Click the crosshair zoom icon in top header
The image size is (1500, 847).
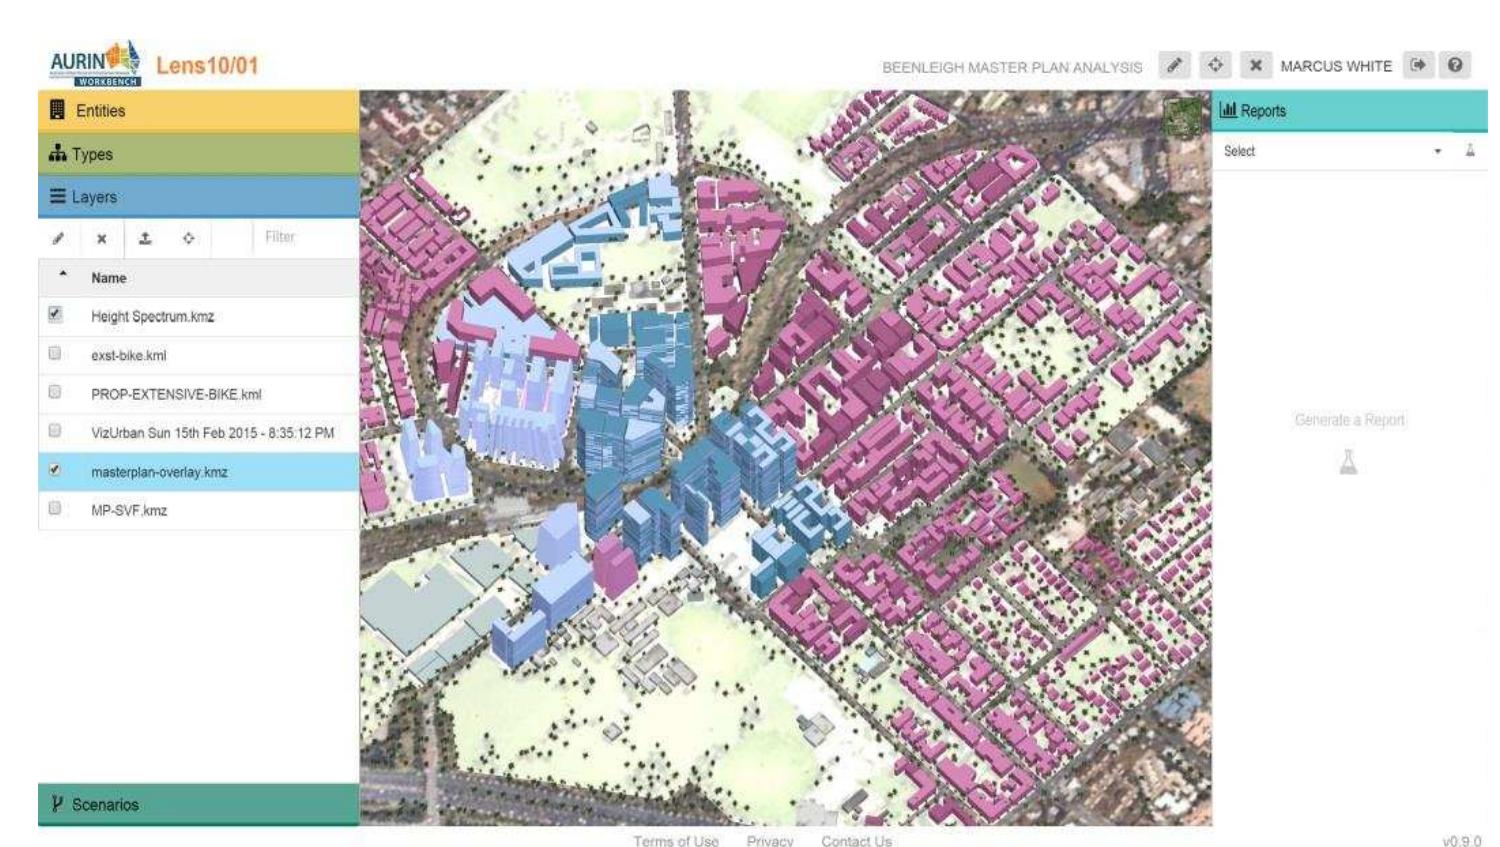pos(1215,66)
